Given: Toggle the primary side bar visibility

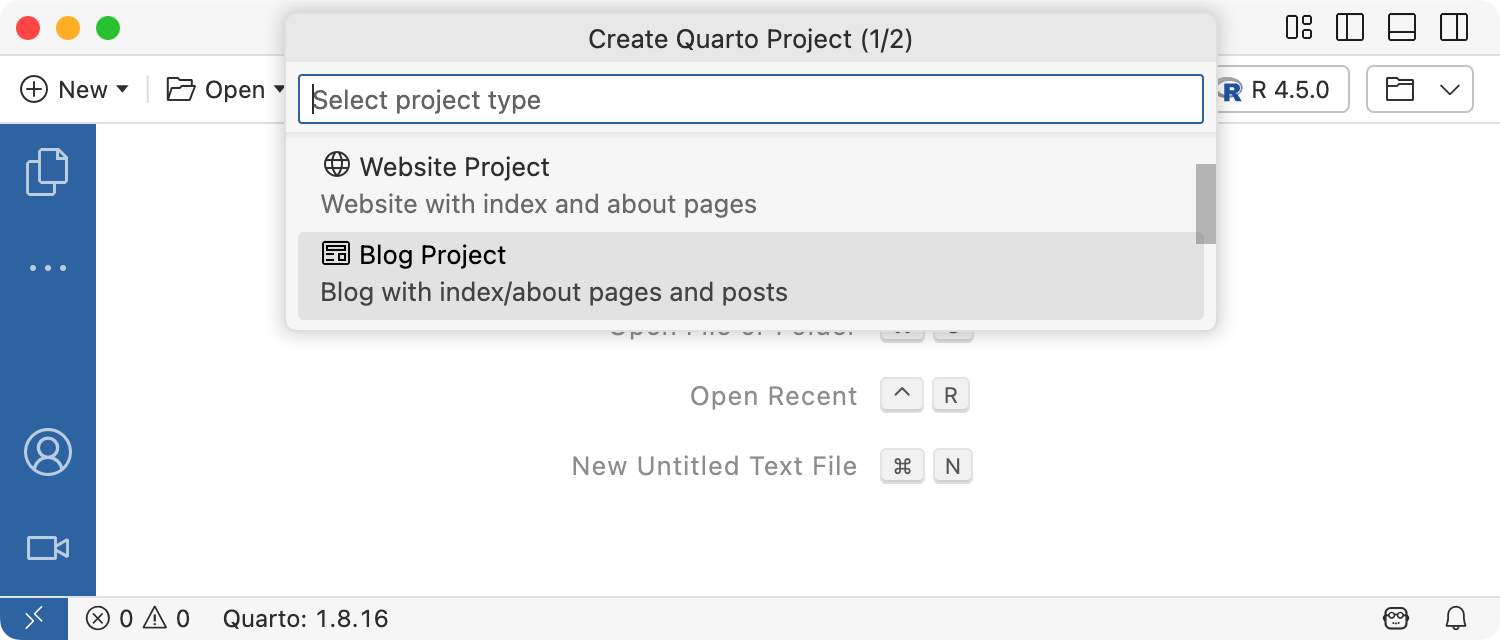Looking at the screenshot, I should tap(1350, 28).
